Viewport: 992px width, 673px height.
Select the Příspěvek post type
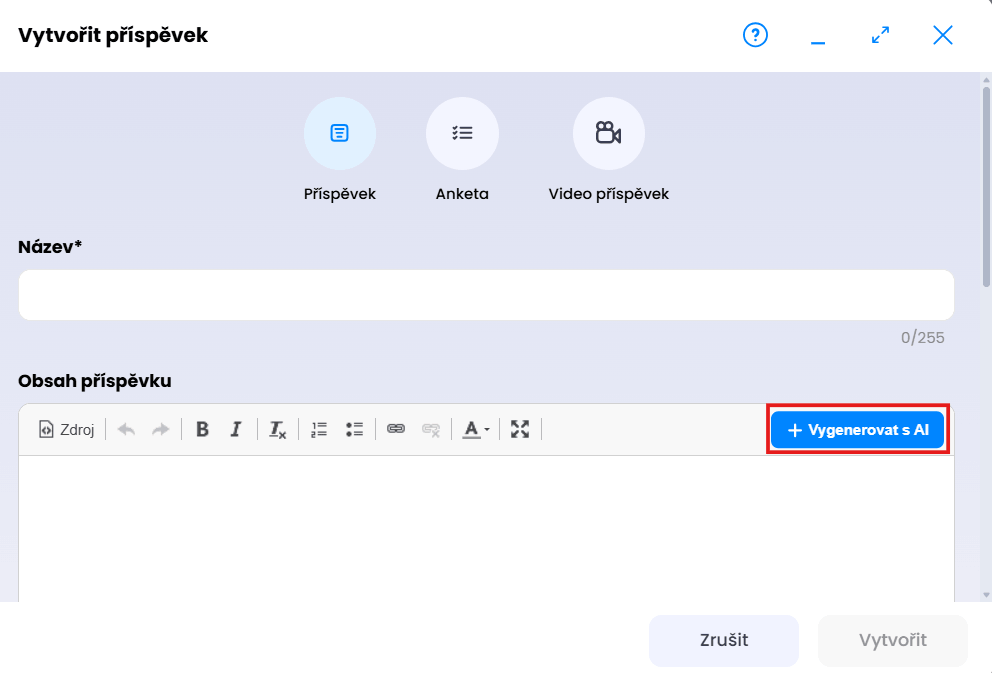(340, 134)
